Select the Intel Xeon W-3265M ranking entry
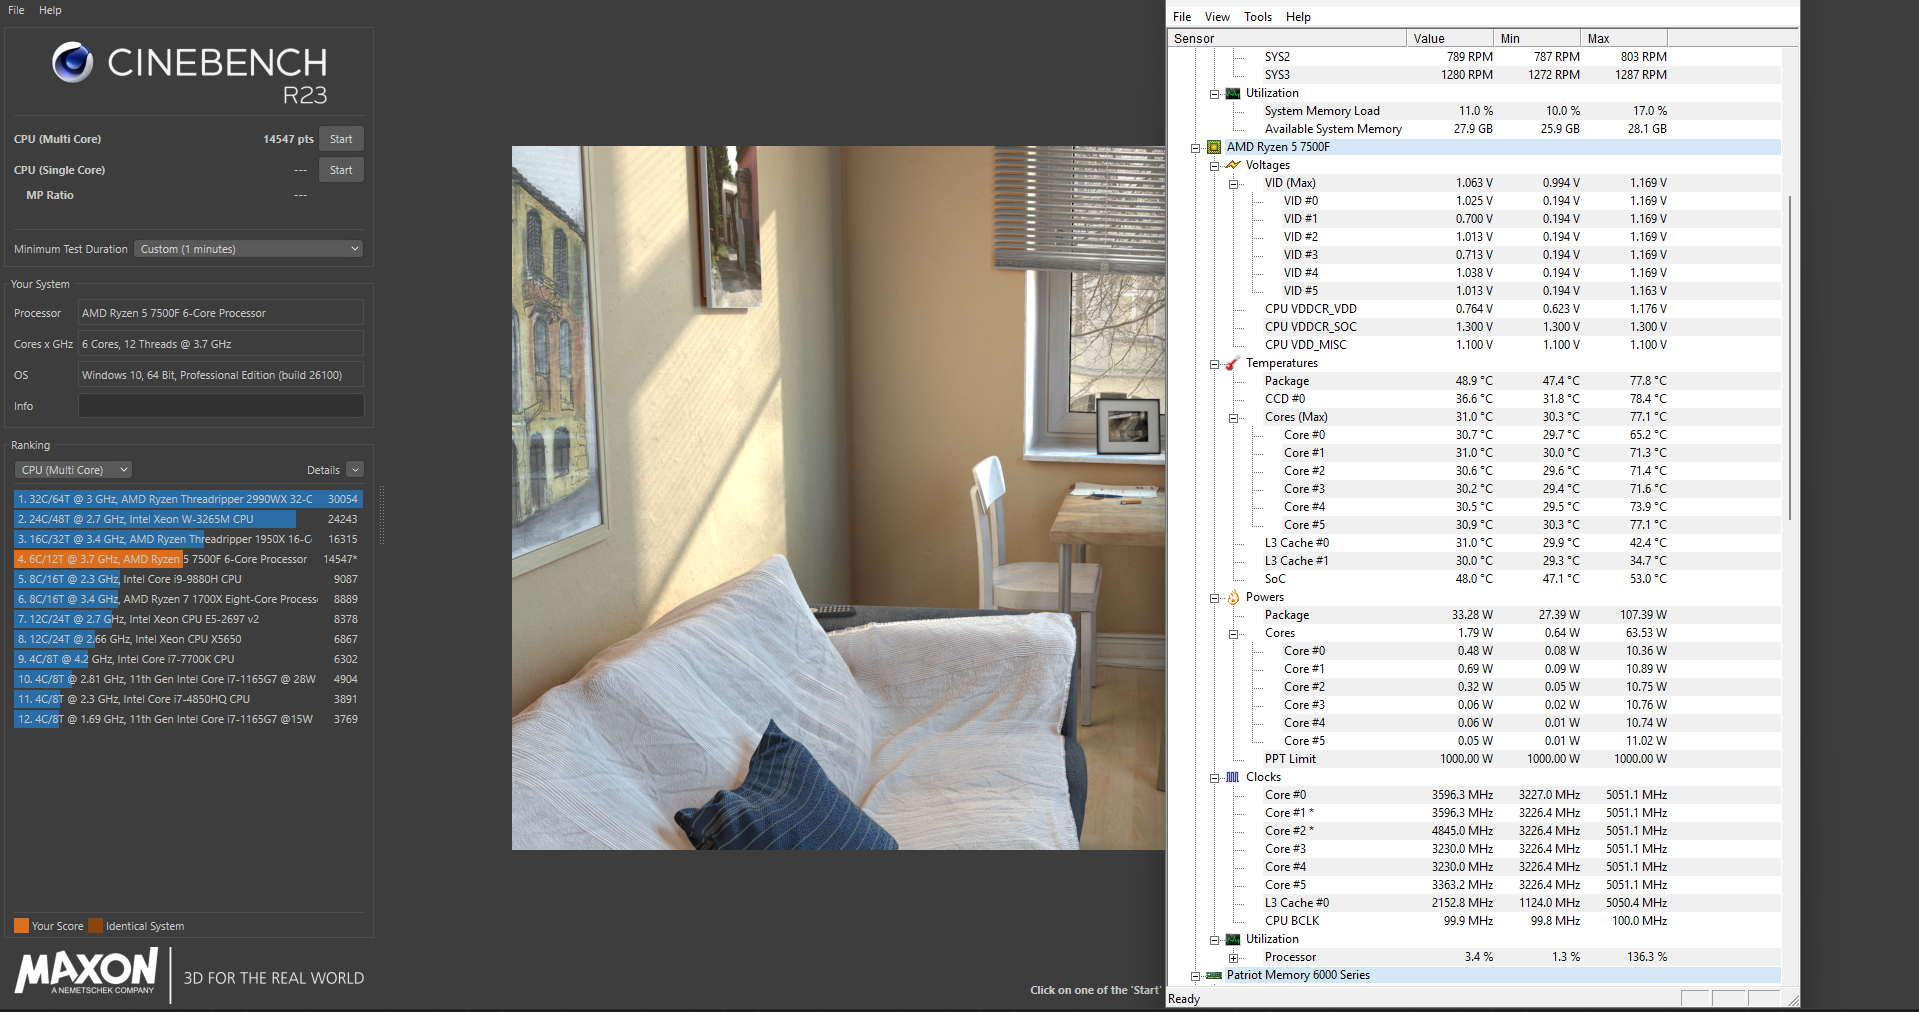This screenshot has width=1919, height=1012. point(188,519)
